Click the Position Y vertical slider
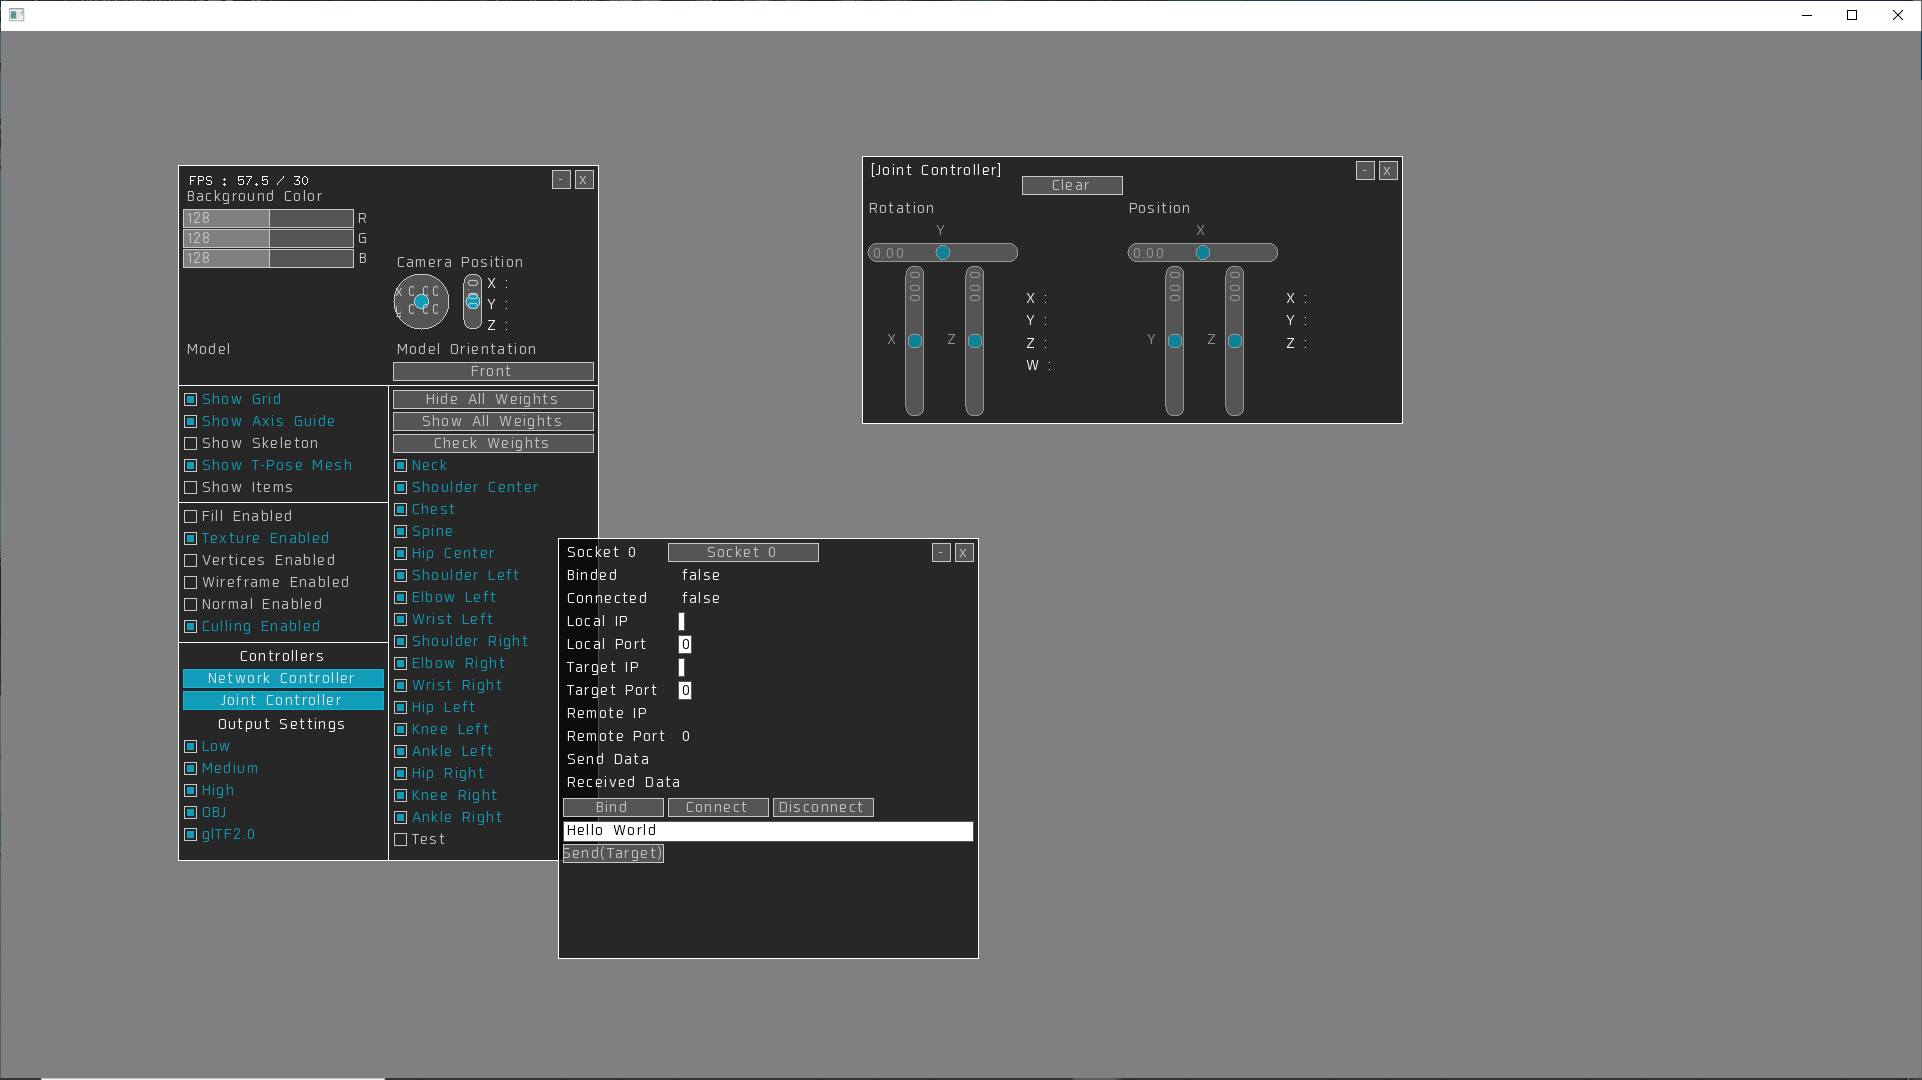The height and width of the screenshot is (1080, 1922). pos(1175,341)
